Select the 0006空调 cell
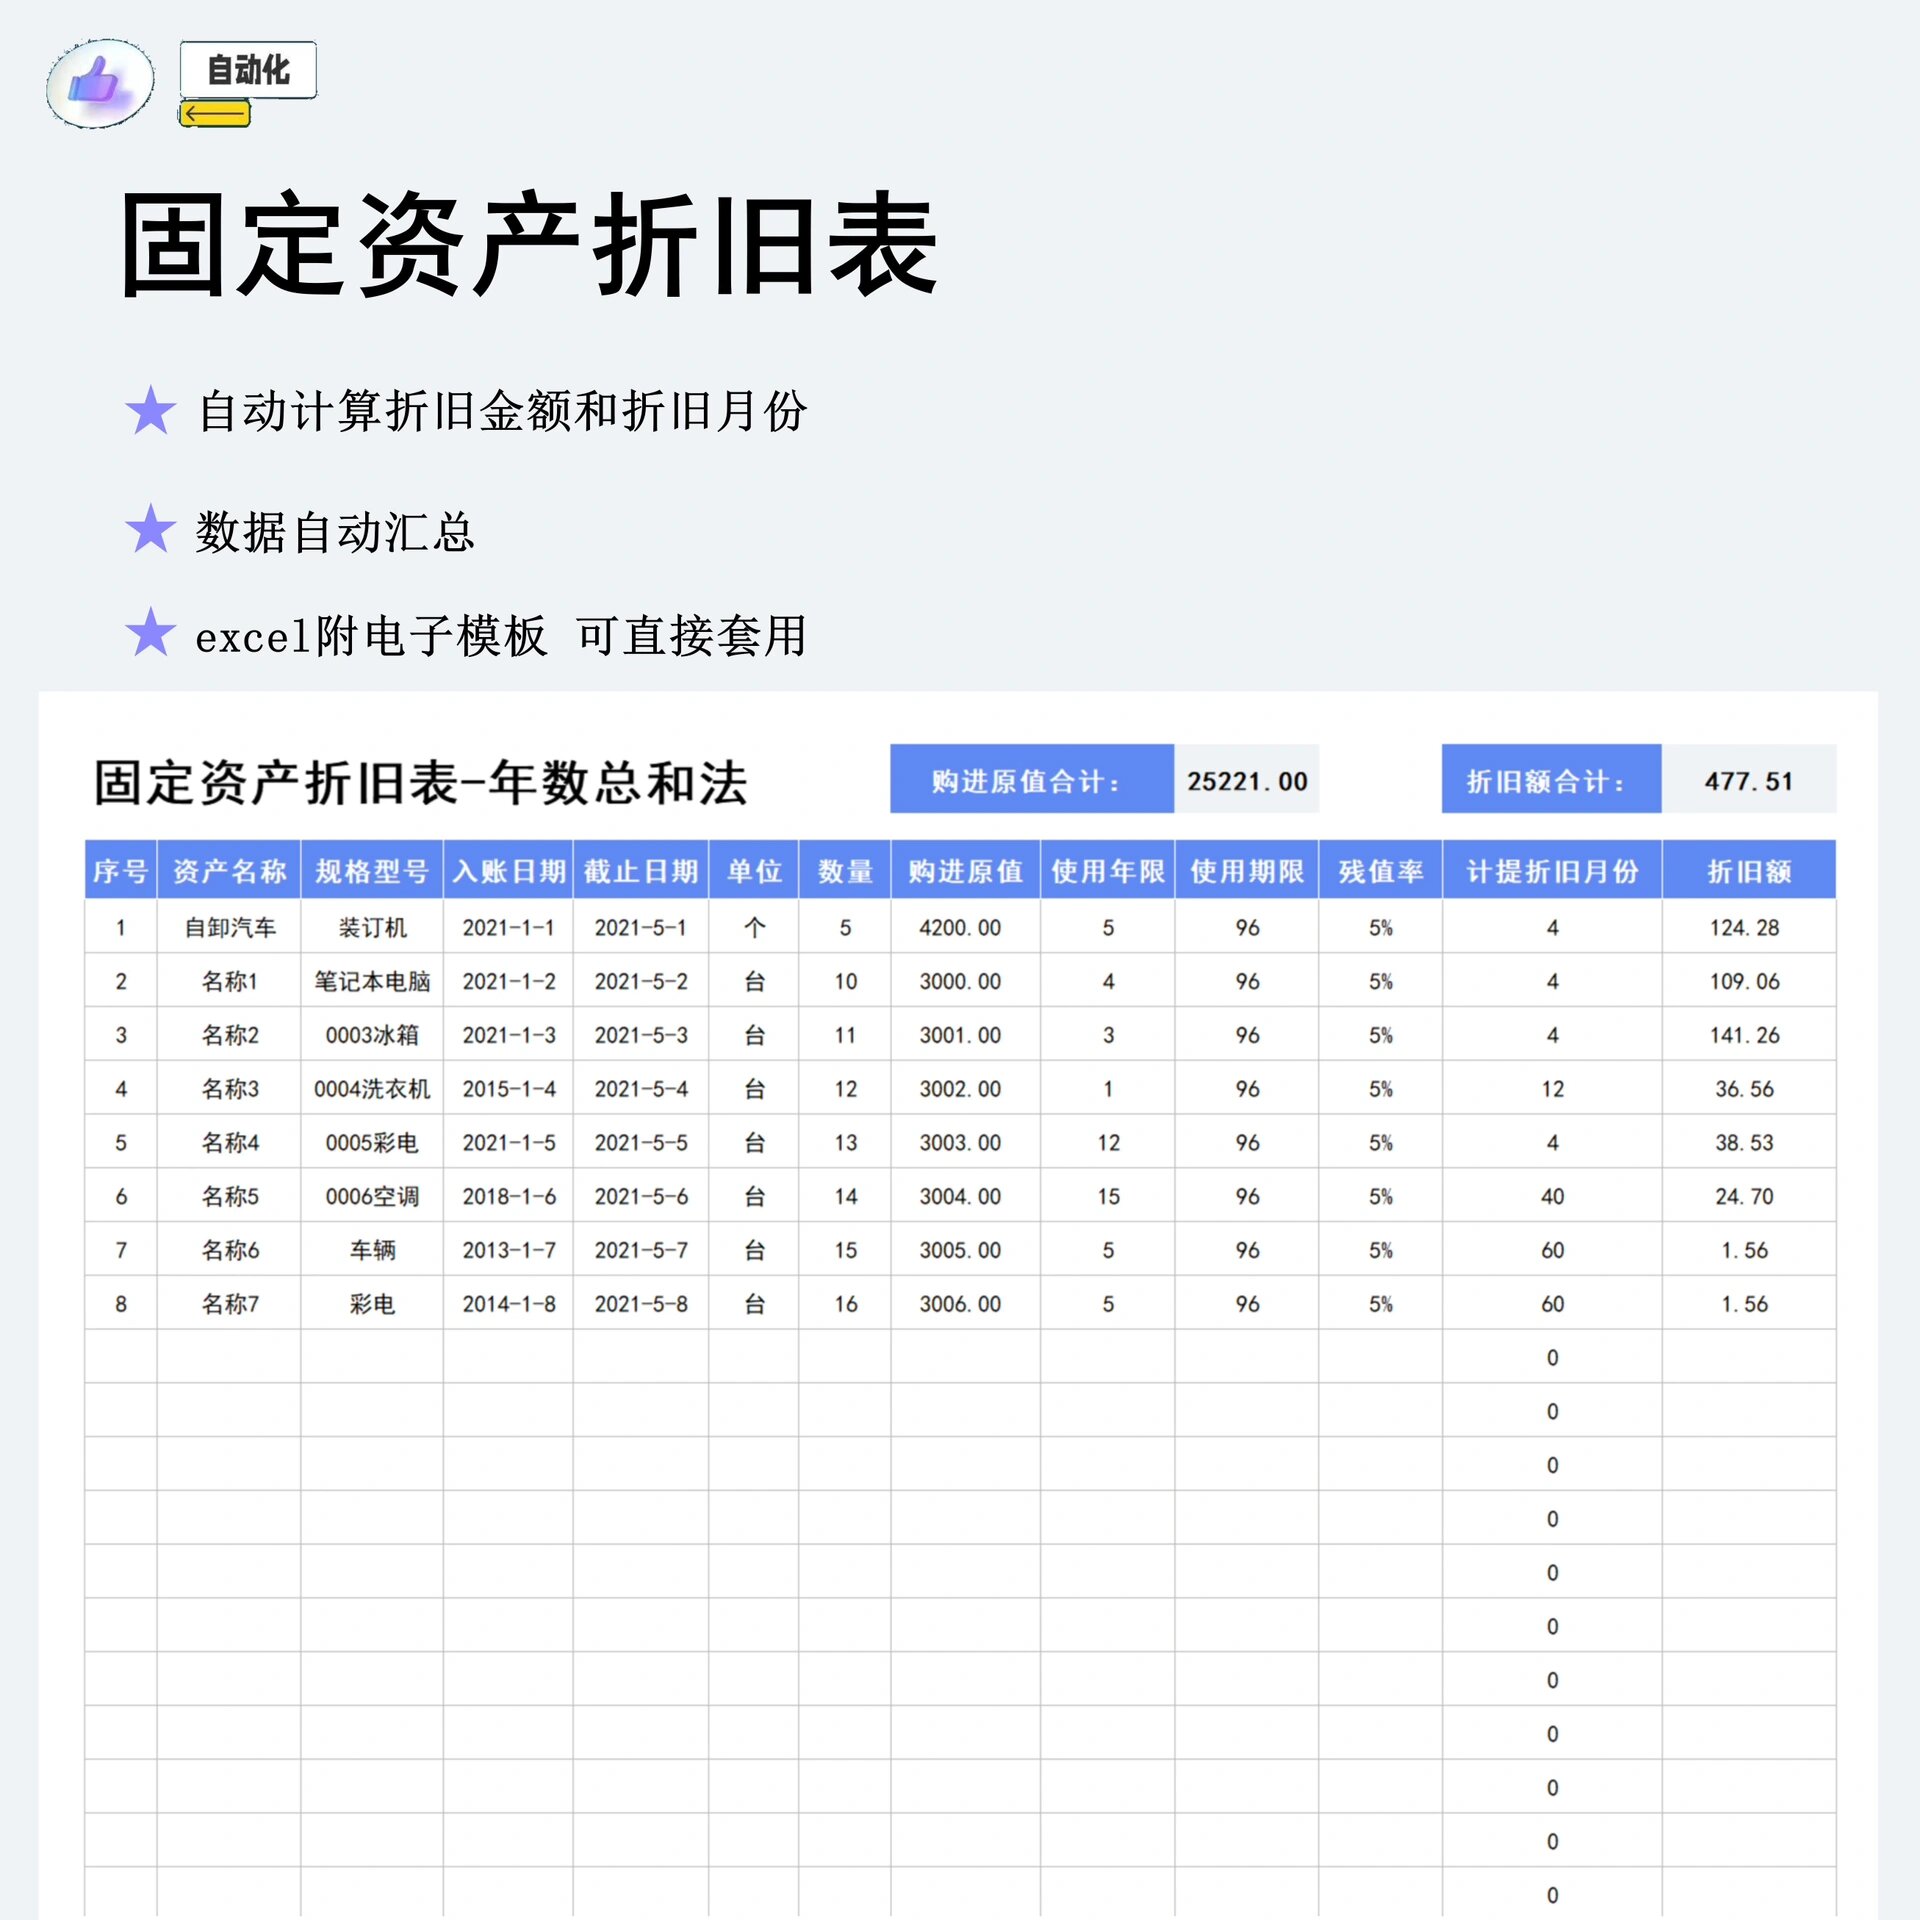 tap(372, 1196)
